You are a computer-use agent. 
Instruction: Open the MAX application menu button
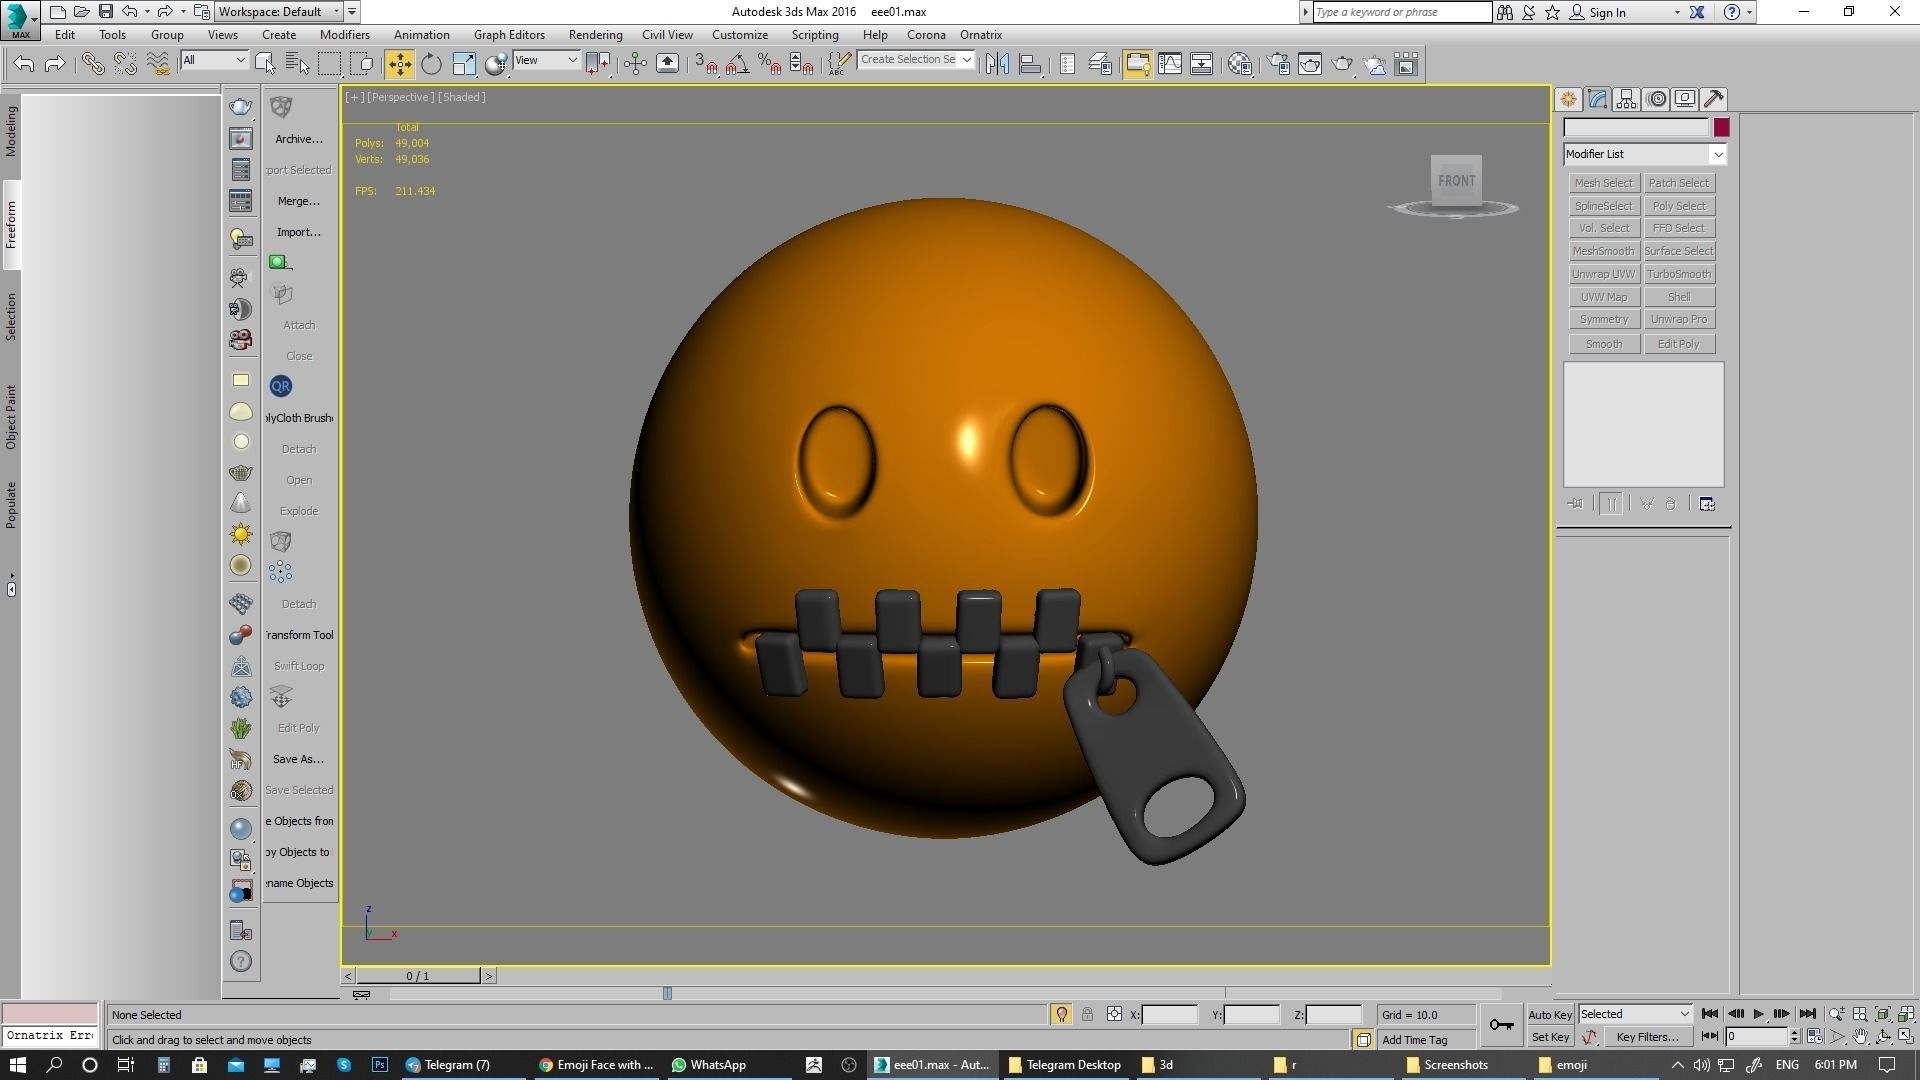click(20, 20)
